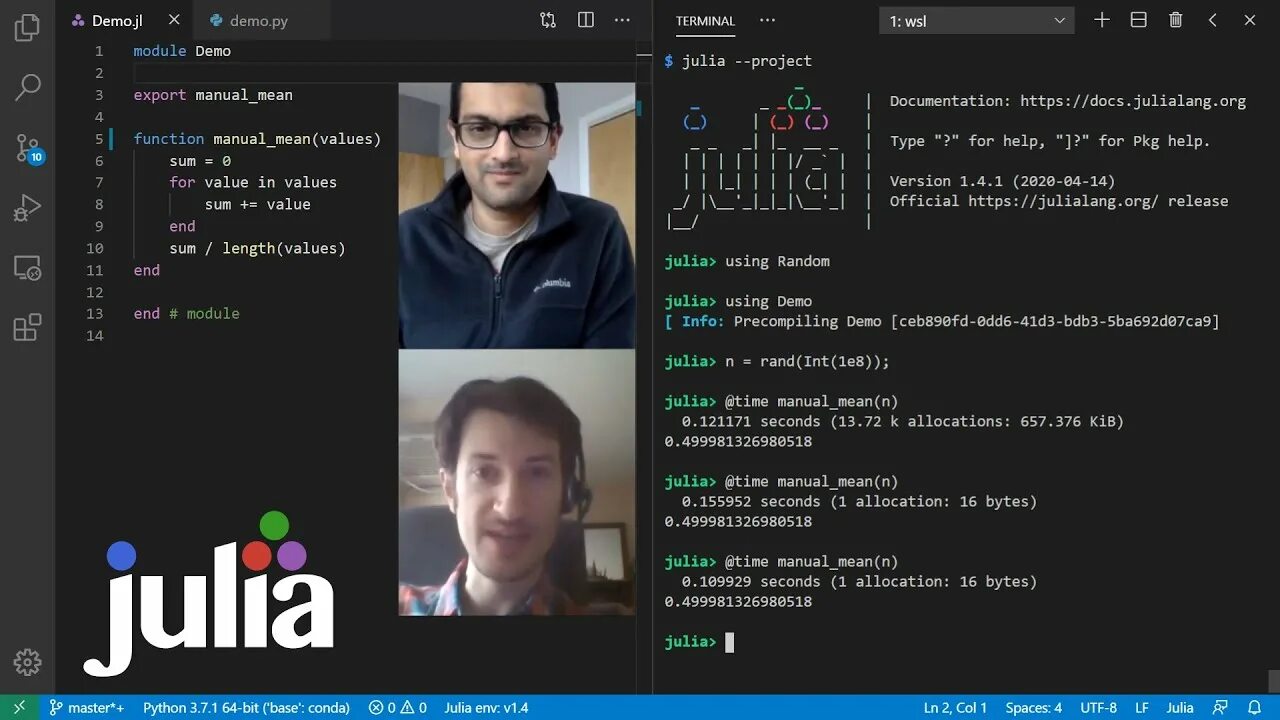The image size is (1280, 720).
Task: Show errors and warnings counts in status bar
Action: (397, 708)
